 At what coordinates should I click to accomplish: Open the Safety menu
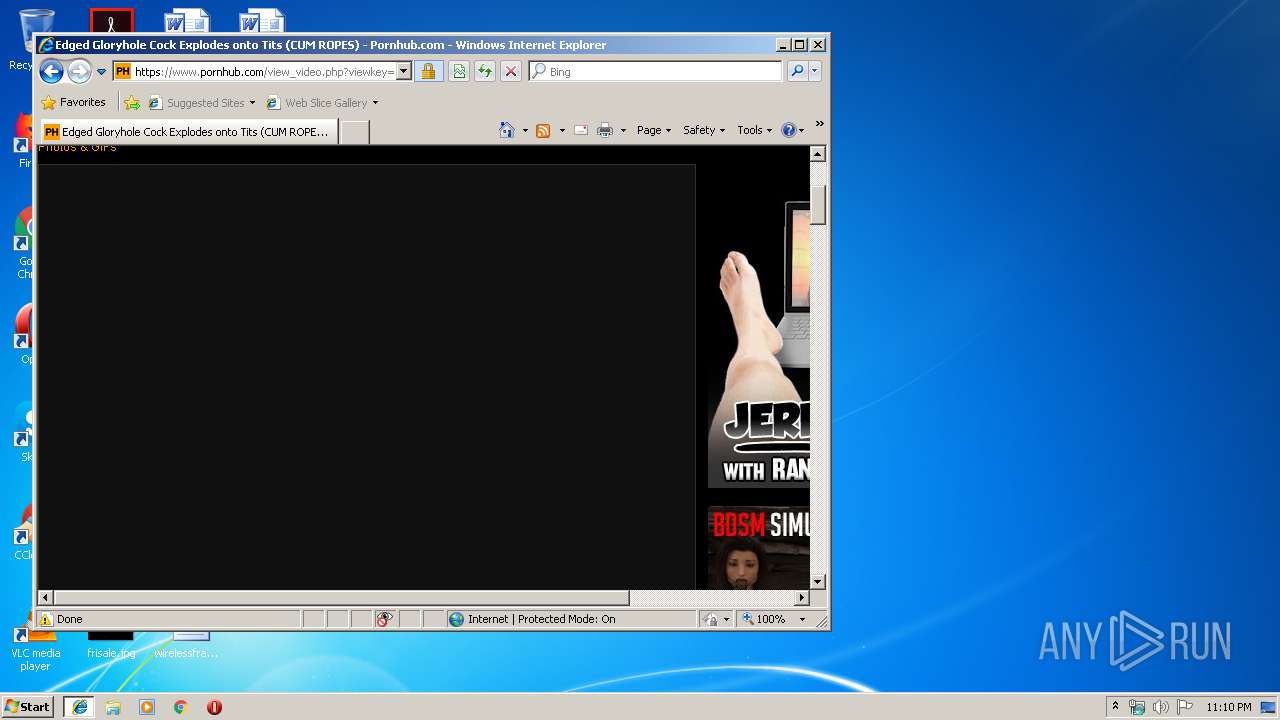(x=704, y=130)
